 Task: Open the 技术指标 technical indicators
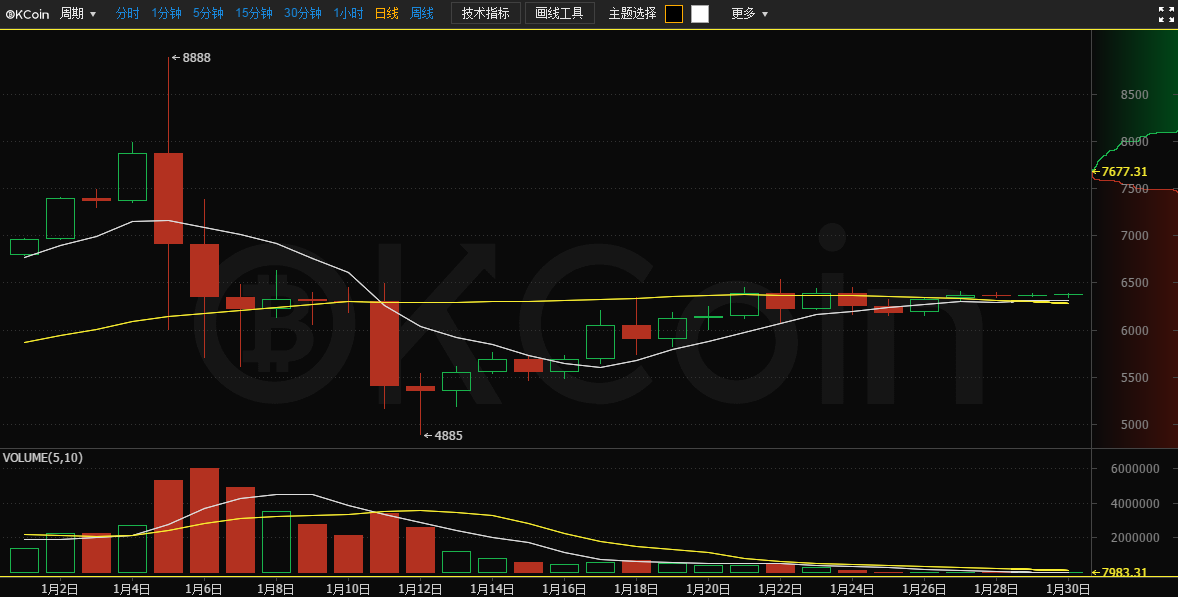485,14
